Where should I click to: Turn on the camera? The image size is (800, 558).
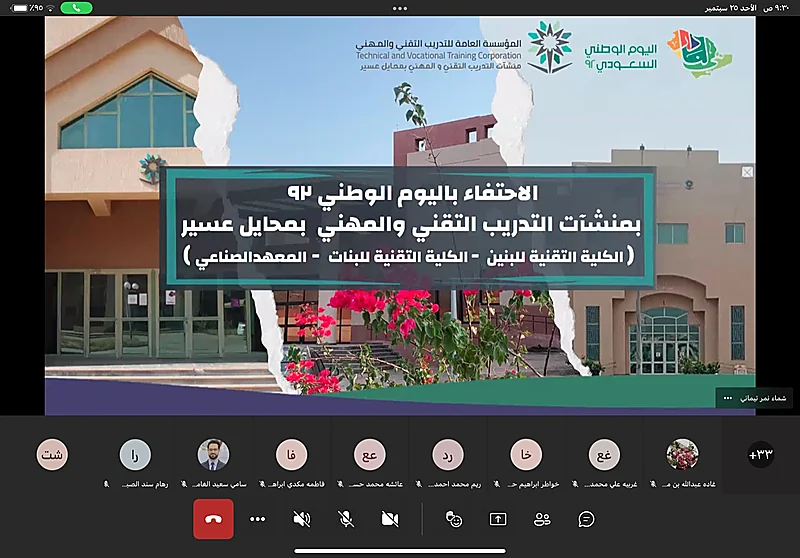[390, 519]
